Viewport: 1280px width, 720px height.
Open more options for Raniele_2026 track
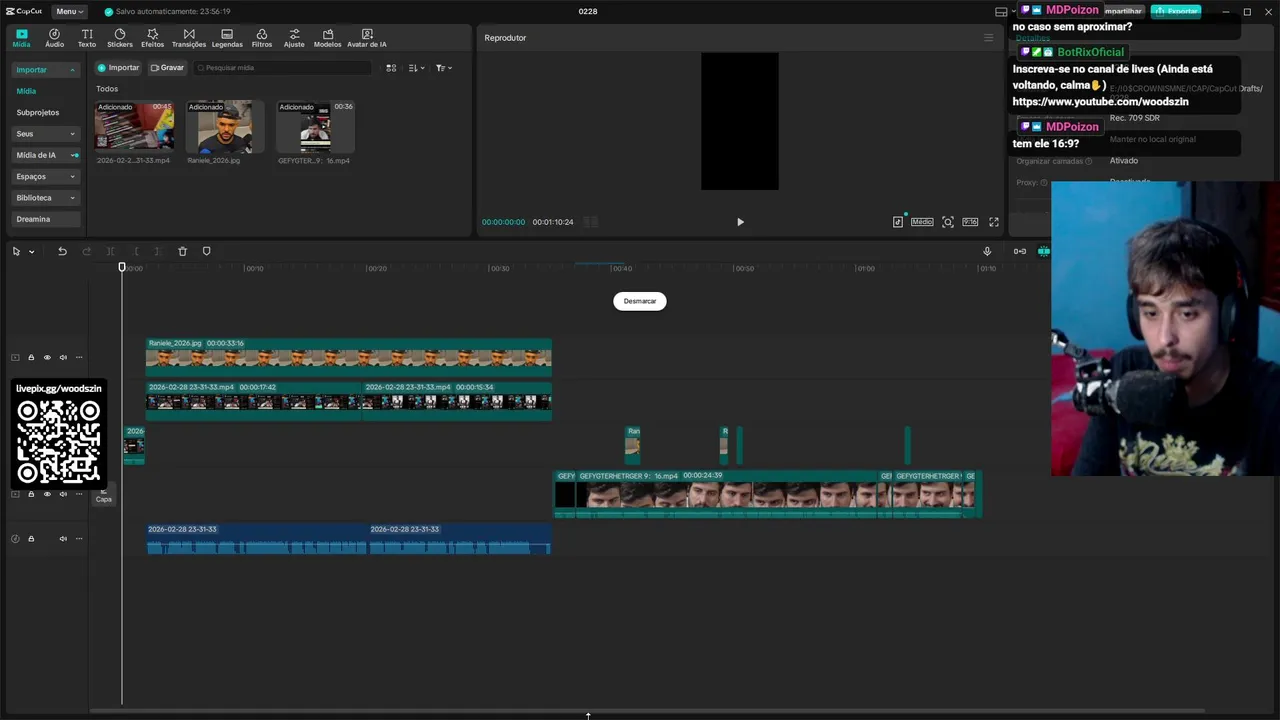(x=79, y=357)
